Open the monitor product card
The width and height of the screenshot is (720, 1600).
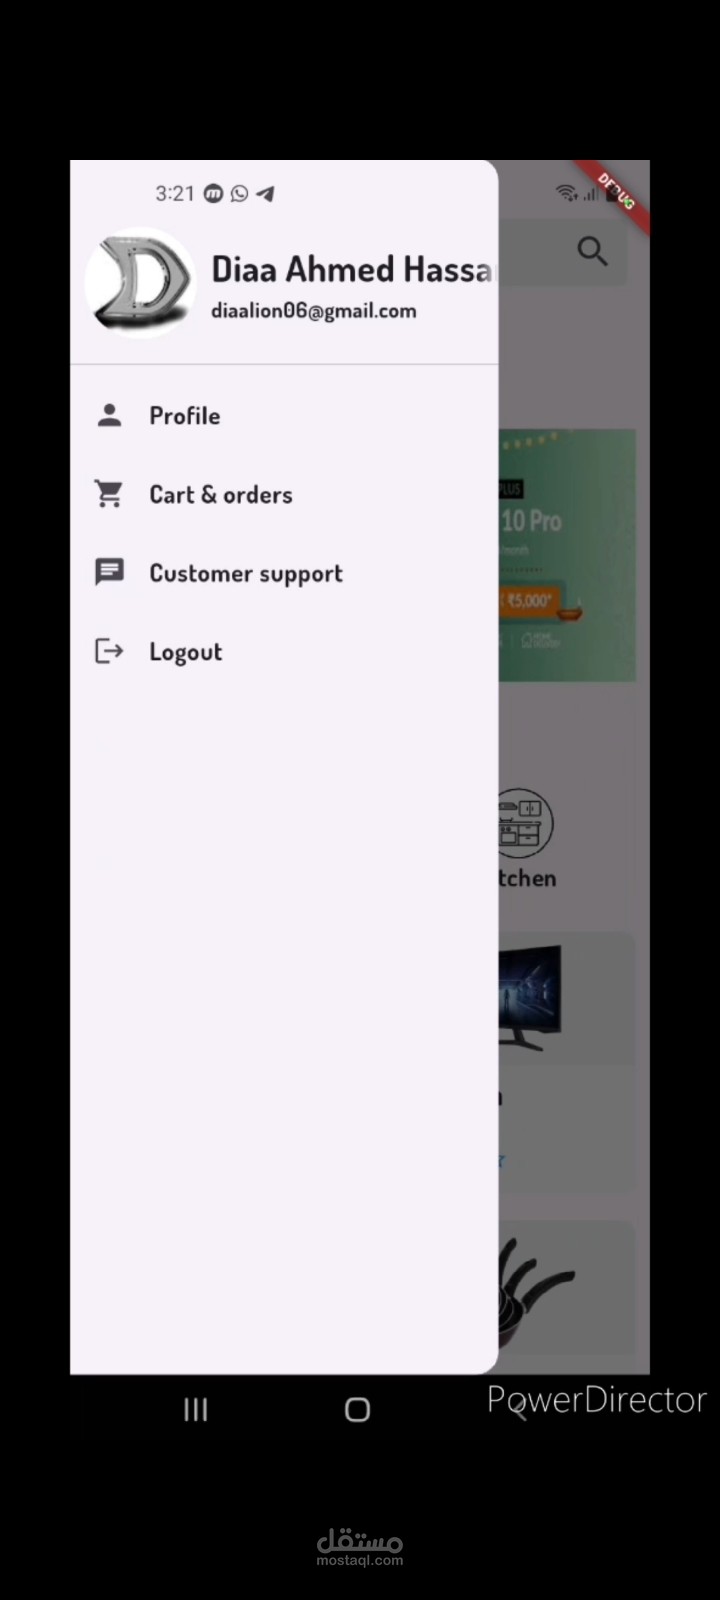pyautogui.click(x=567, y=1060)
